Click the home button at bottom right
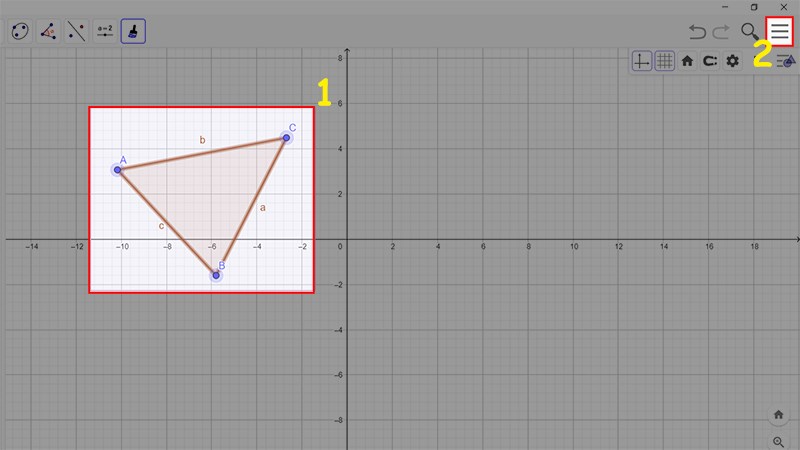The width and height of the screenshot is (800, 450). click(778, 414)
